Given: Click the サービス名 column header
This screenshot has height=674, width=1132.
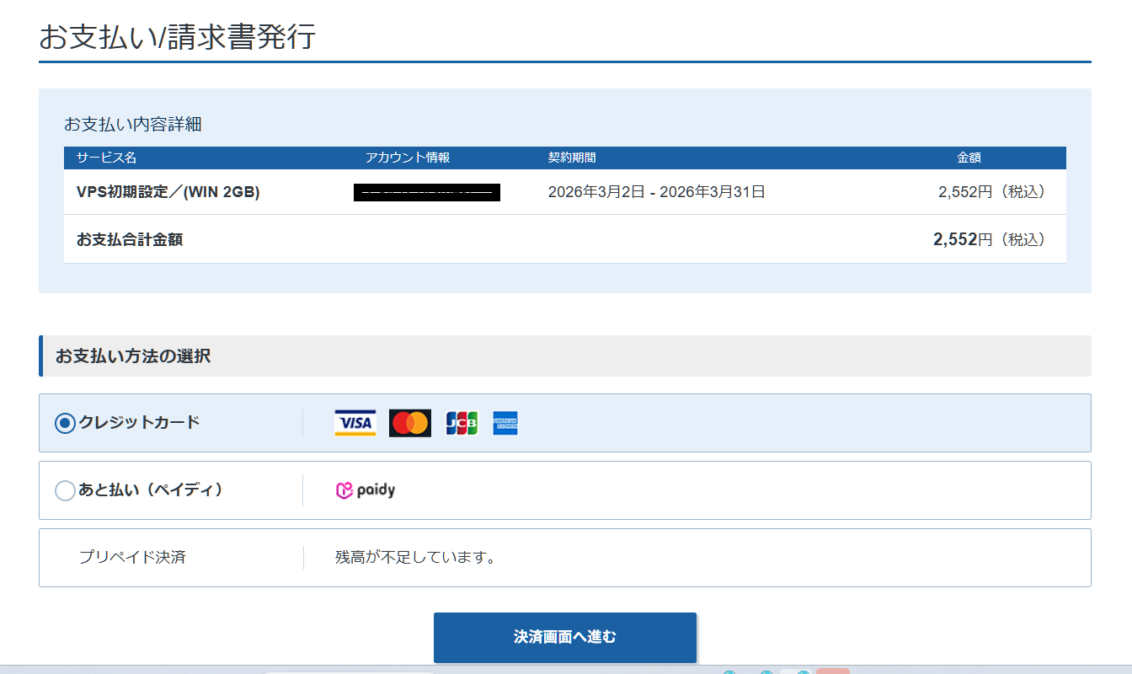Looking at the screenshot, I should click(106, 158).
